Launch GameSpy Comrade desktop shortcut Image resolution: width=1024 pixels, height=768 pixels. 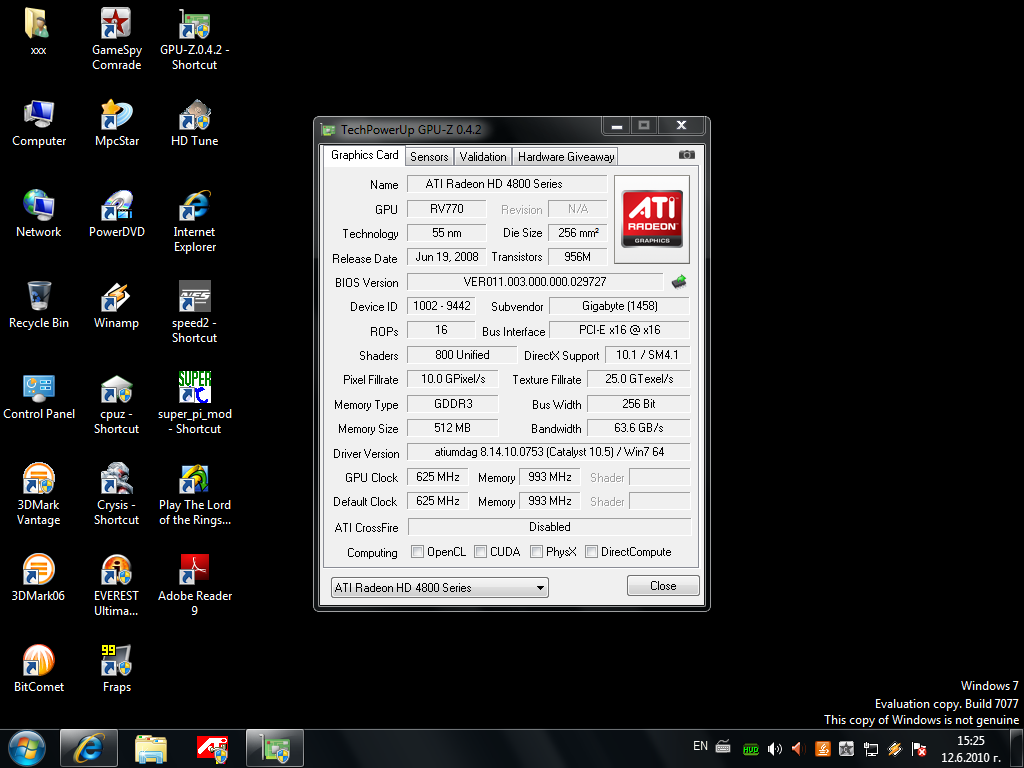[116, 39]
